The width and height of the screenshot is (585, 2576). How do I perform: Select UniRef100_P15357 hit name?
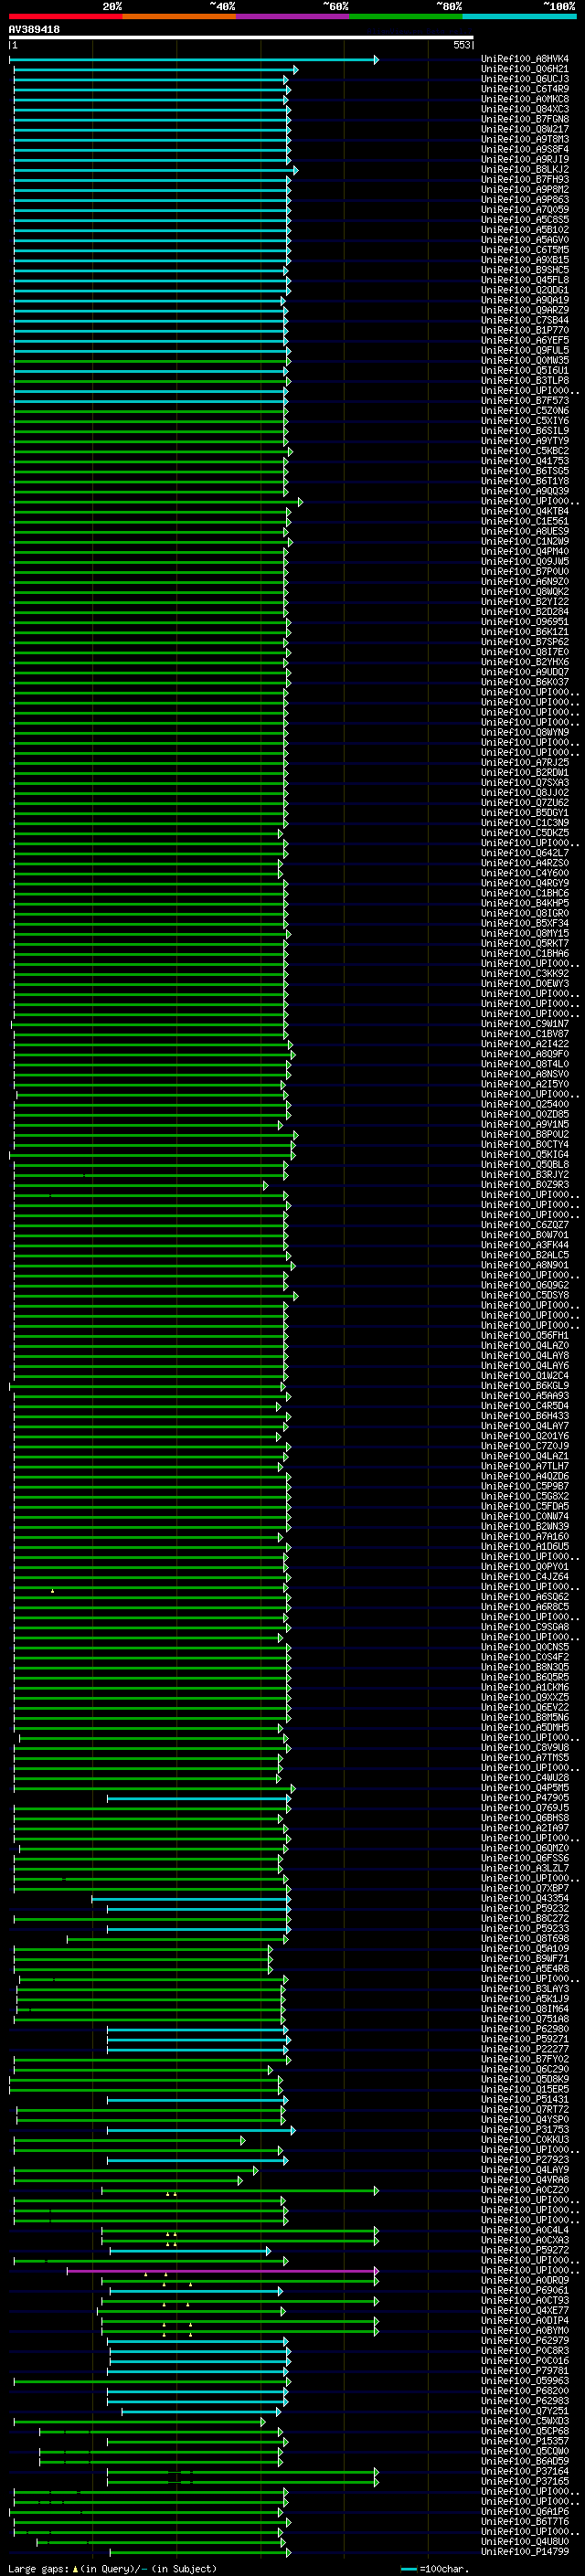(x=525, y=2441)
